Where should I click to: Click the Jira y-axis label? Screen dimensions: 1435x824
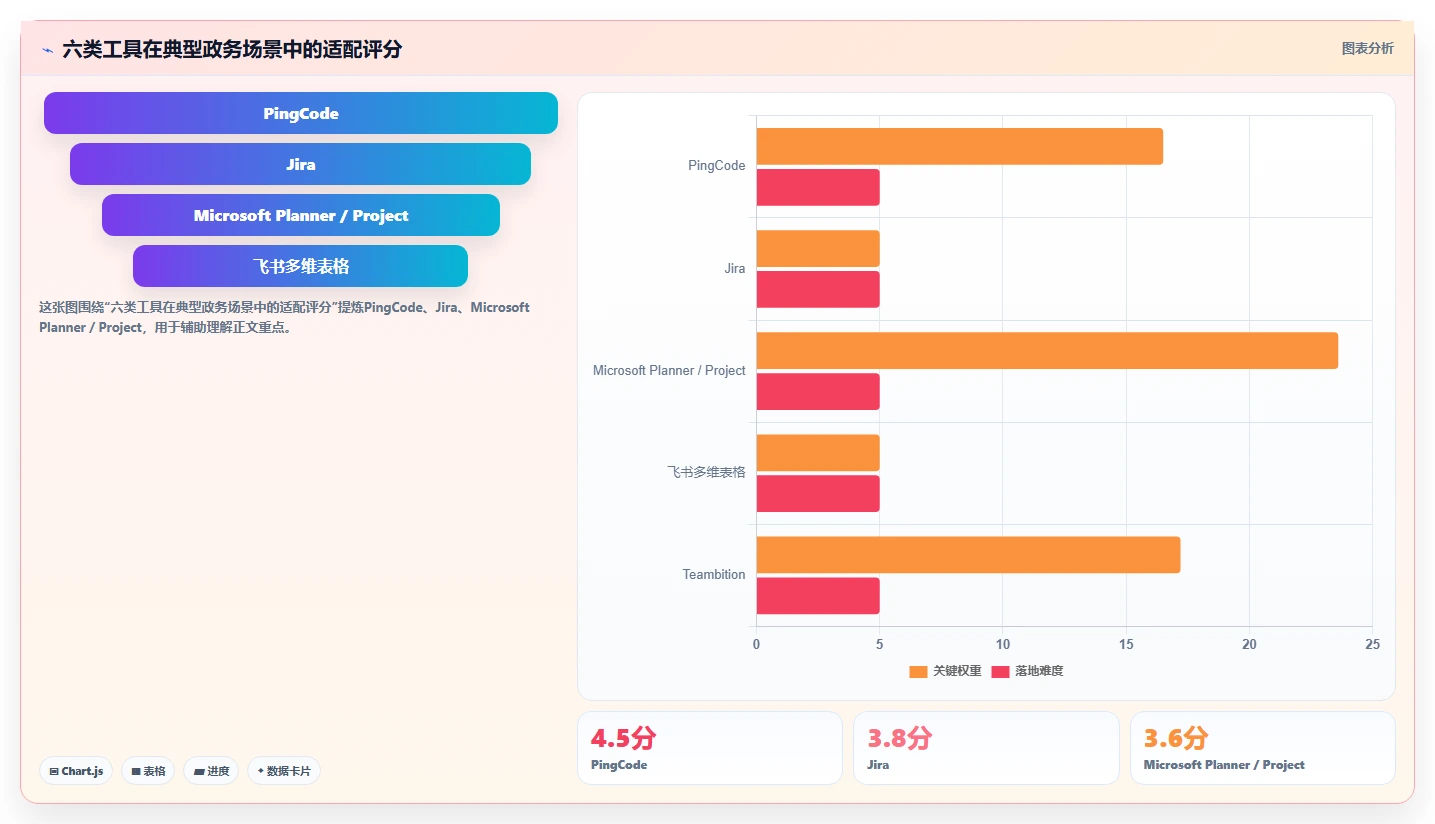[735, 269]
